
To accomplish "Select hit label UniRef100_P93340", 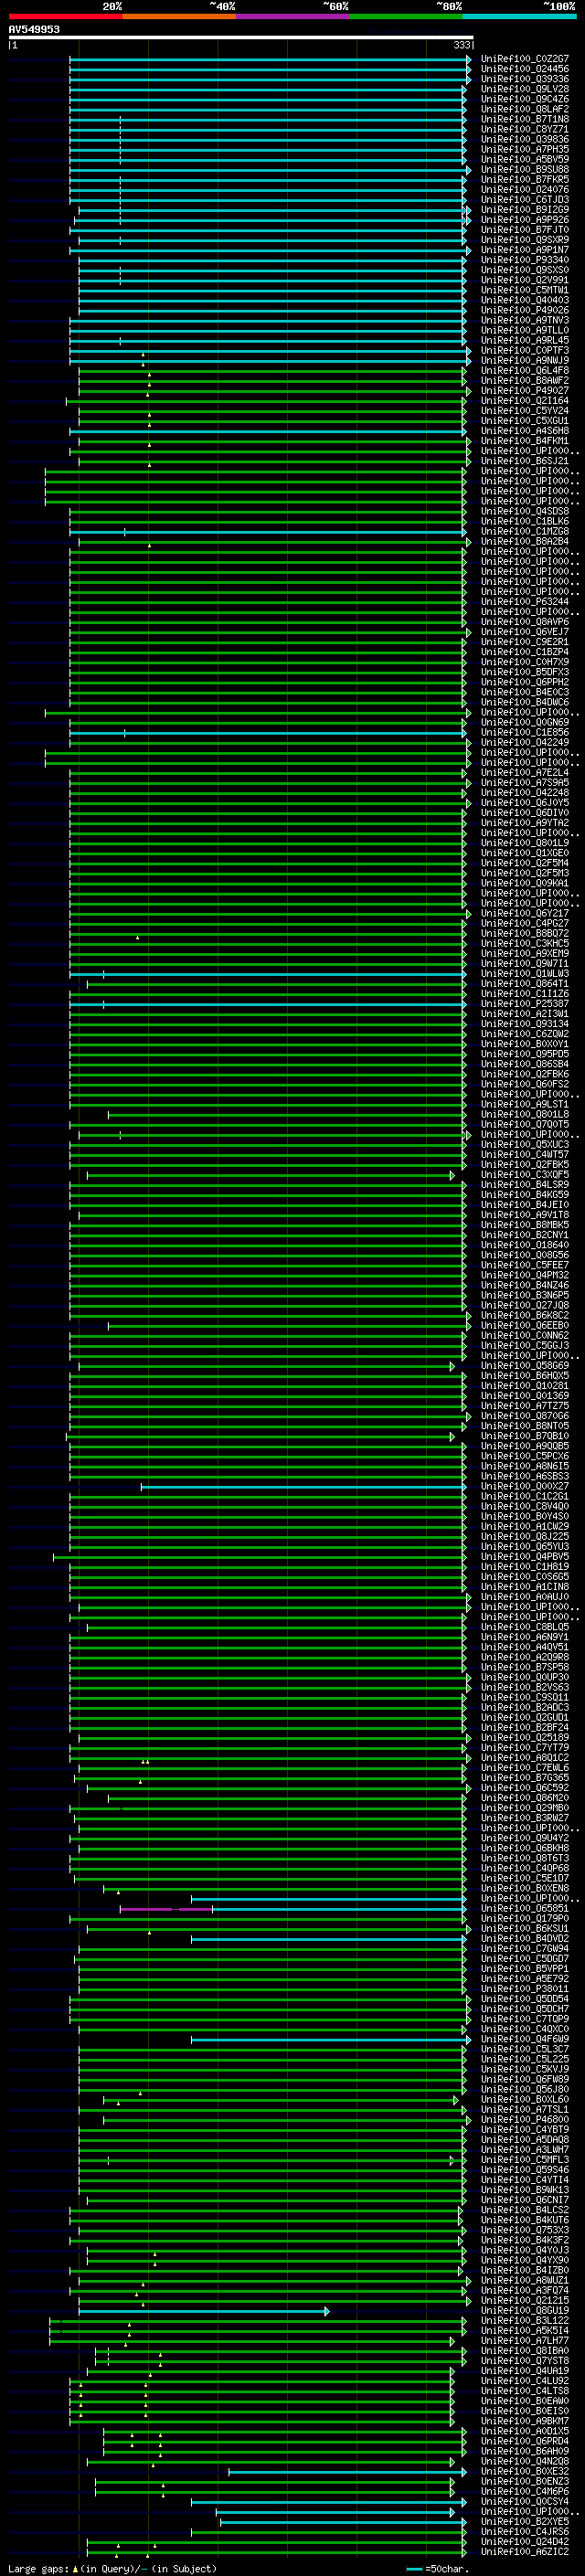I will coord(524,260).
